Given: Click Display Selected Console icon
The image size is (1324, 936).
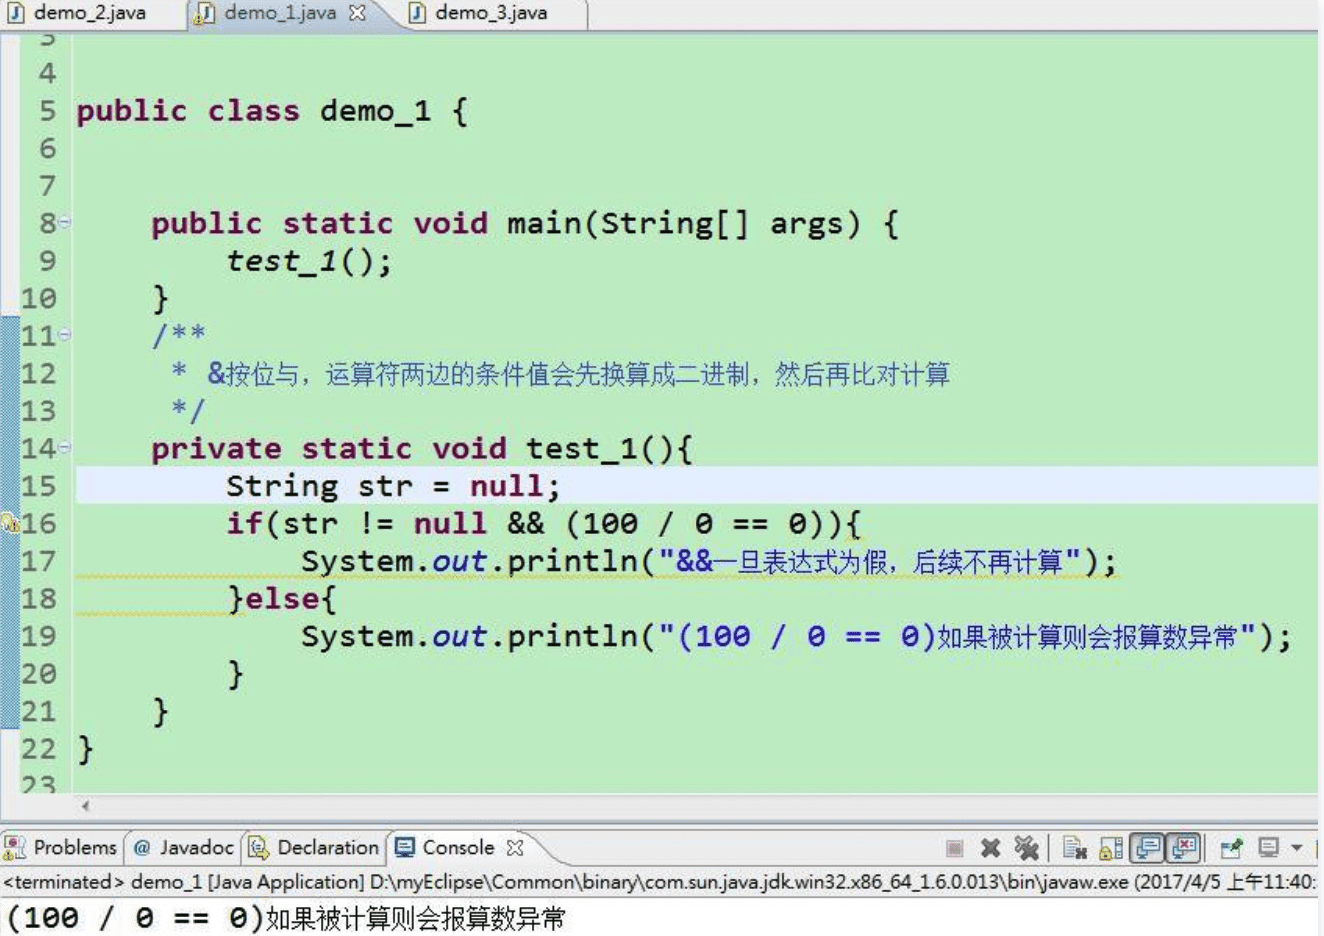Looking at the screenshot, I should tap(1268, 848).
